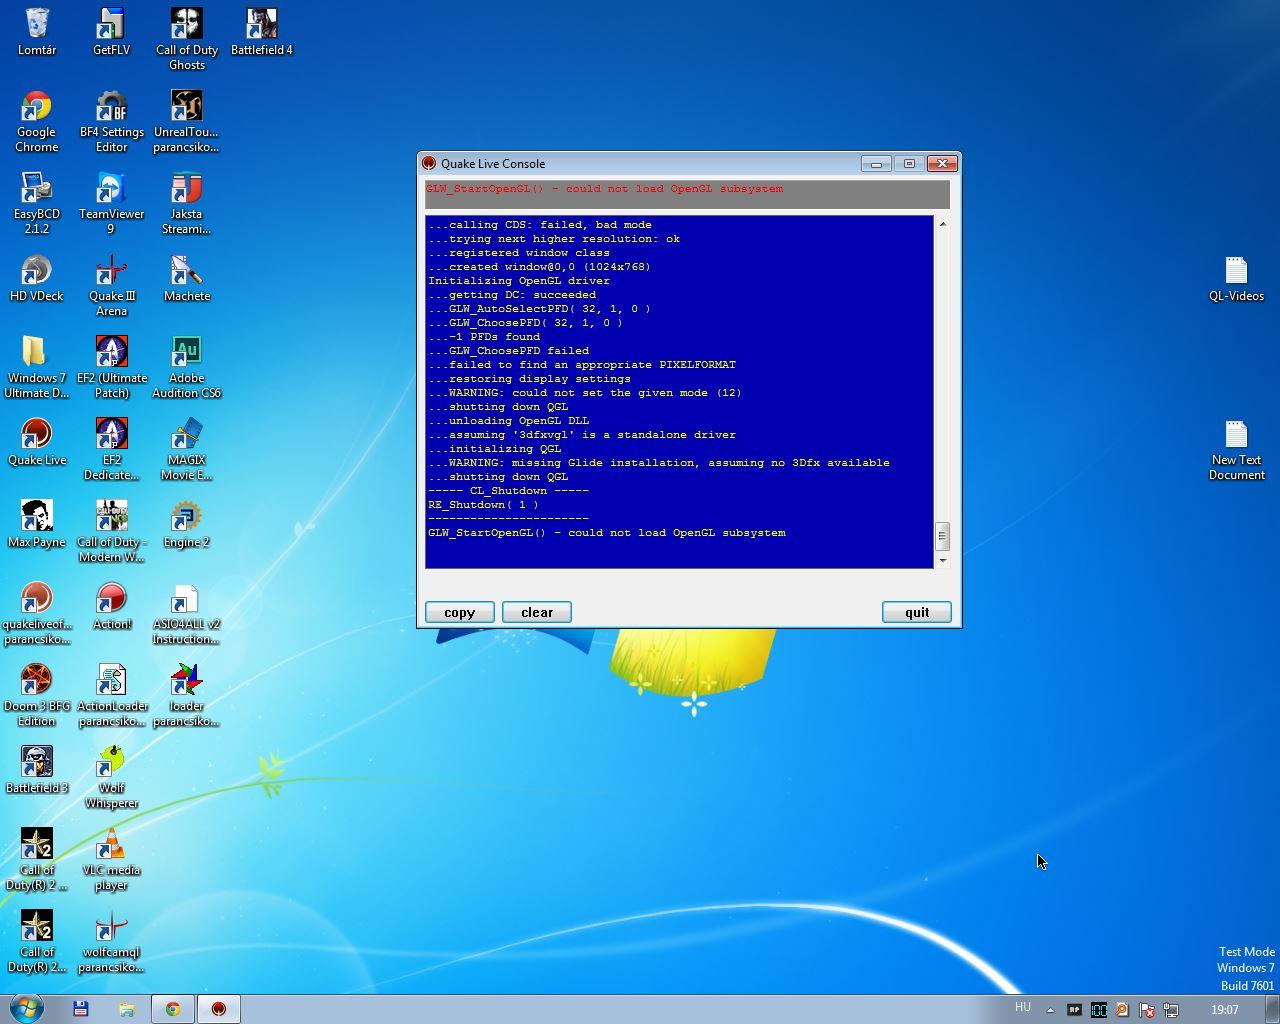Image resolution: width=1280 pixels, height=1024 pixels.
Task: Click the copy button in Quake Live Console
Action: pos(459,612)
